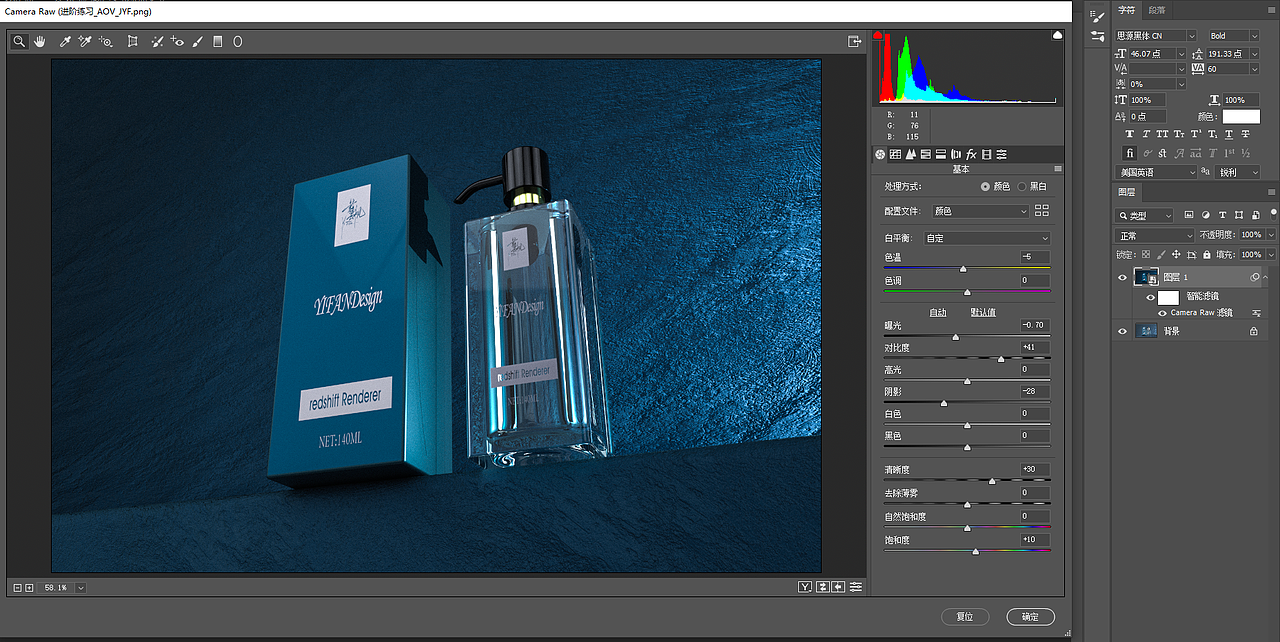Collapse the 图层 1 smart filter list
Image resolution: width=1280 pixels, height=642 pixels.
tap(1266, 277)
